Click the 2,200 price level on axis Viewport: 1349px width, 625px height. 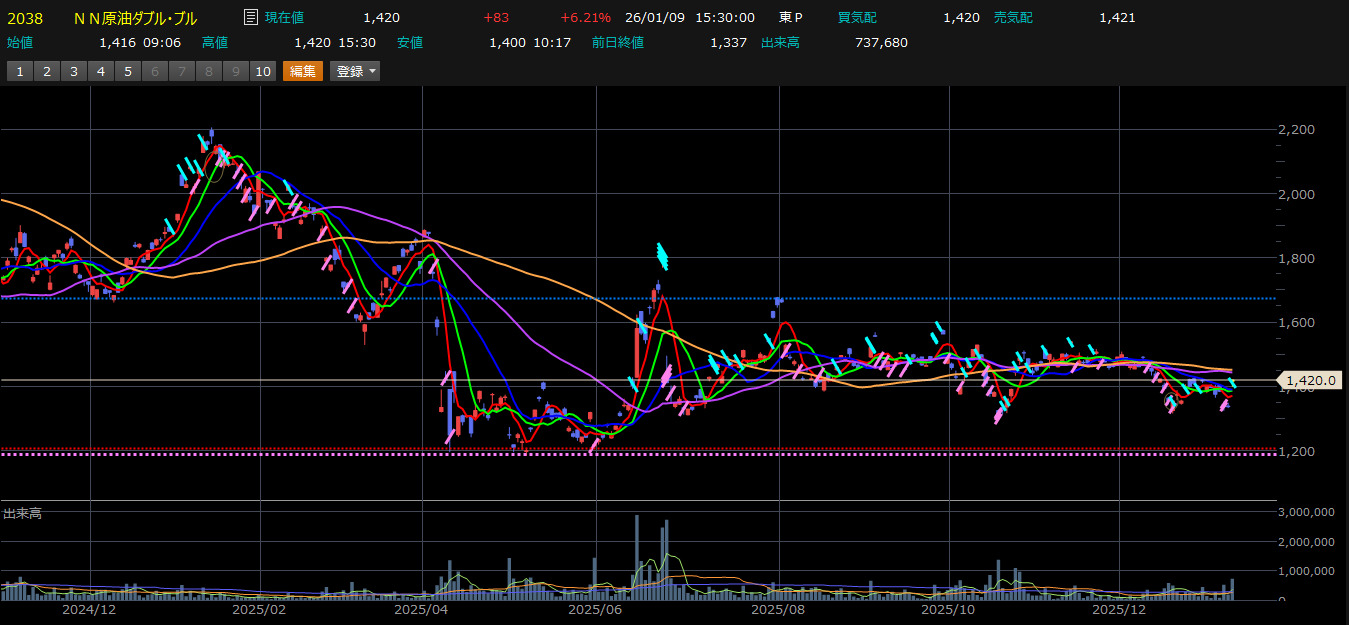coord(1297,129)
